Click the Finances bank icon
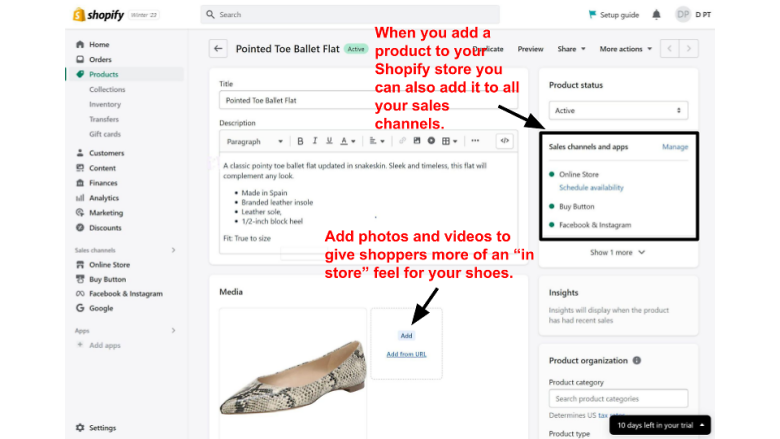780x439 pixels. tap(80, 182)
